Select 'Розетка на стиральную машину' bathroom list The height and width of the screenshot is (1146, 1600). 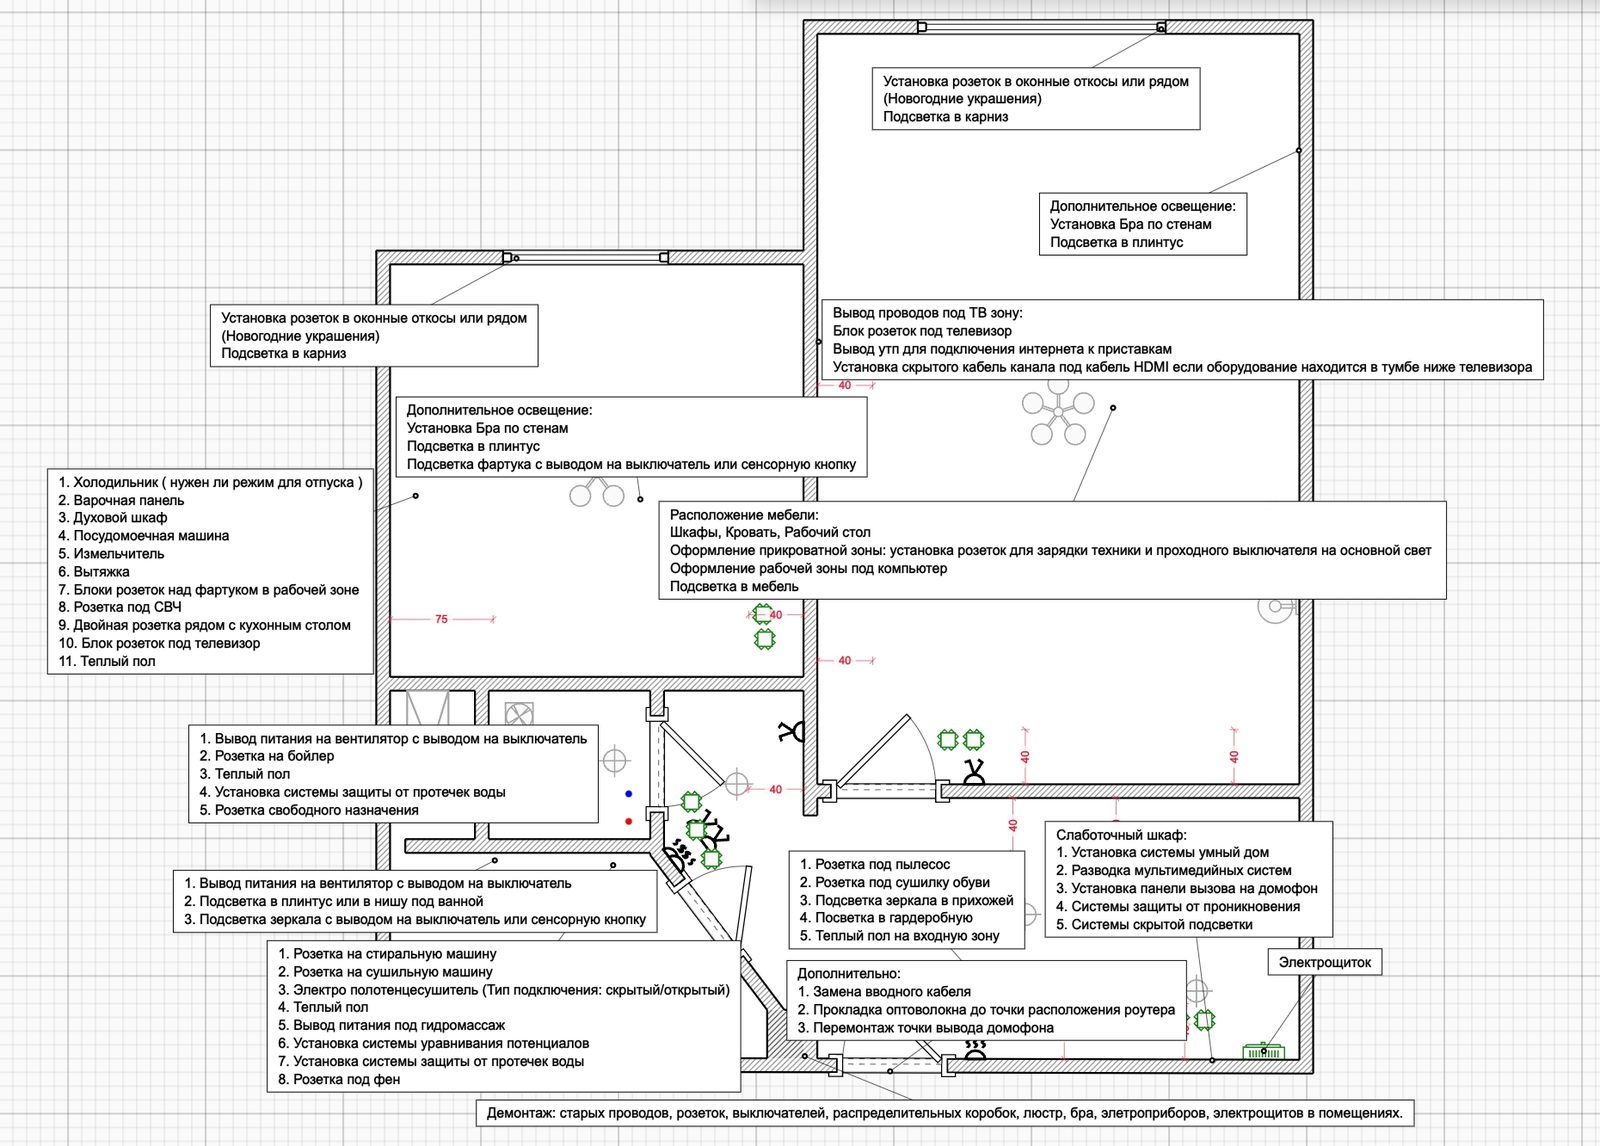(x=504, y=1016)
